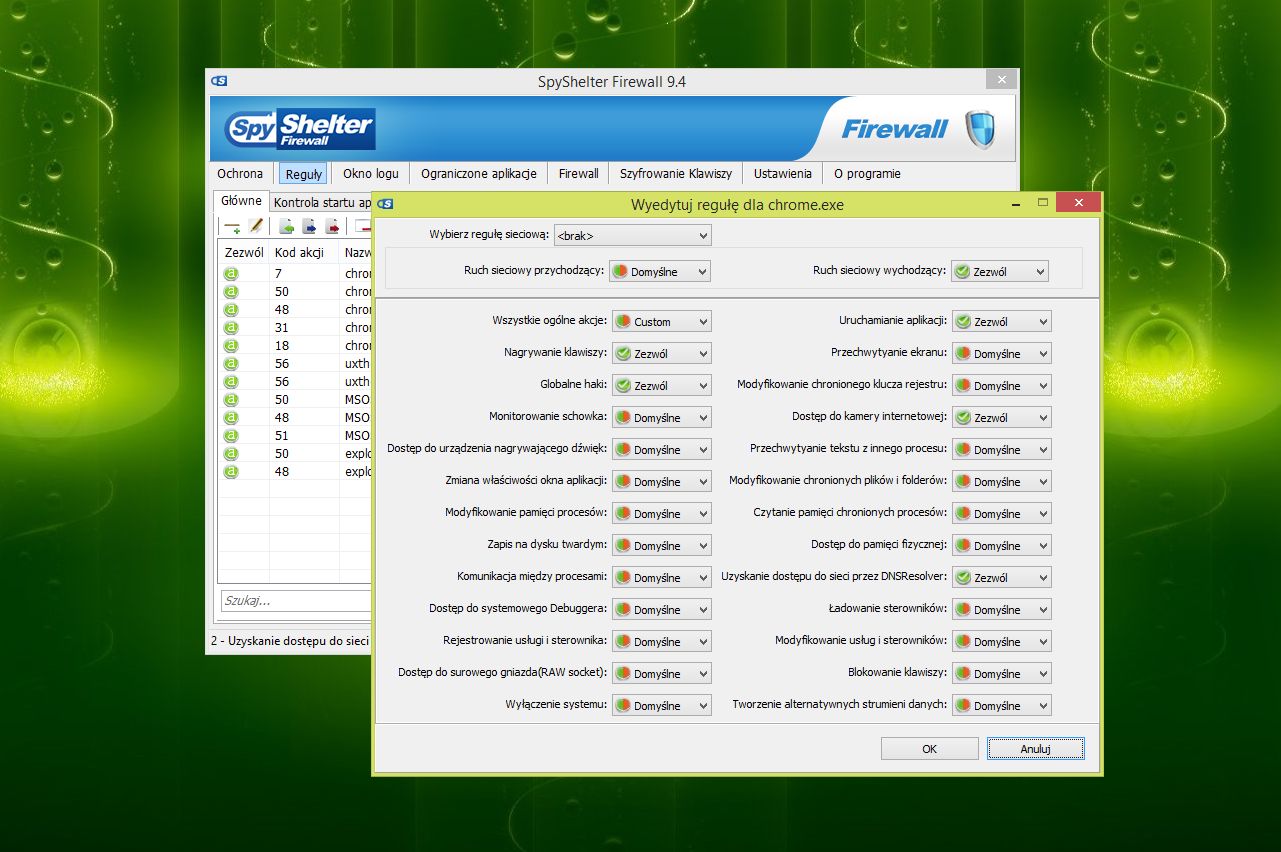The height and width of the screenshot is (852, 1281).
Task: Open the Wybierz regułę sieciową dropdown
Action: pos(632,236)
